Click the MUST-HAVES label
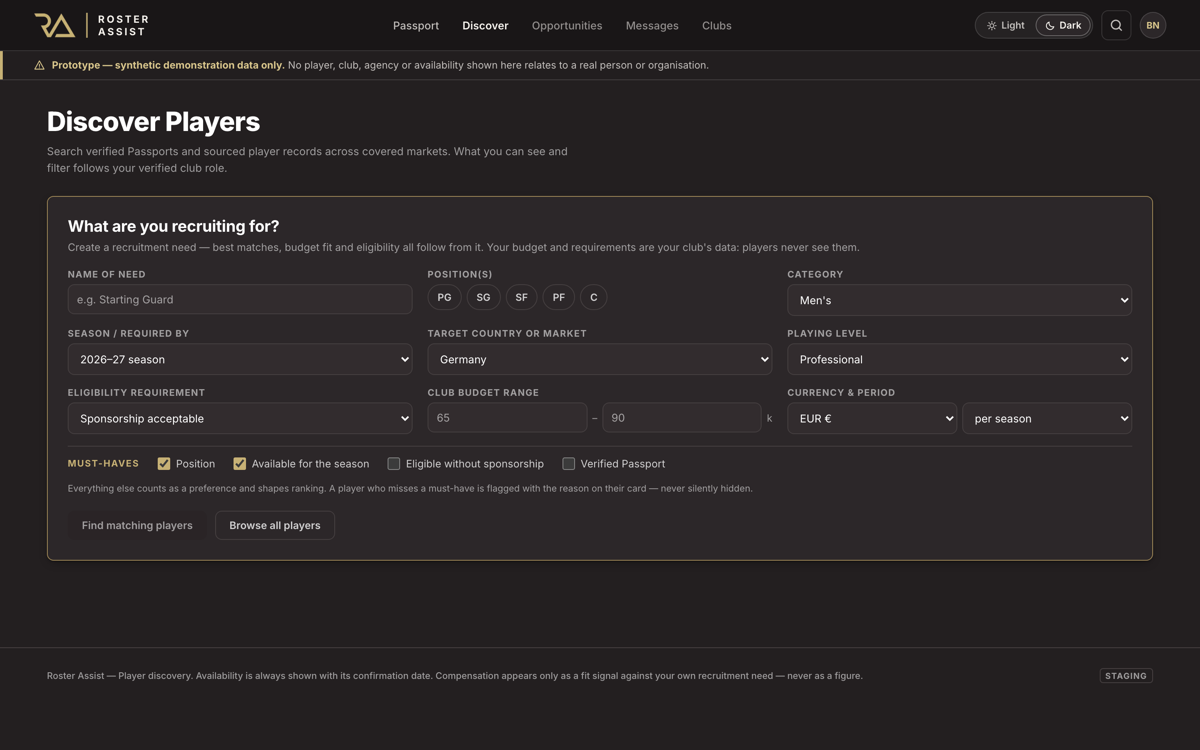This screenshot has height=750, width=1200. 103,464
